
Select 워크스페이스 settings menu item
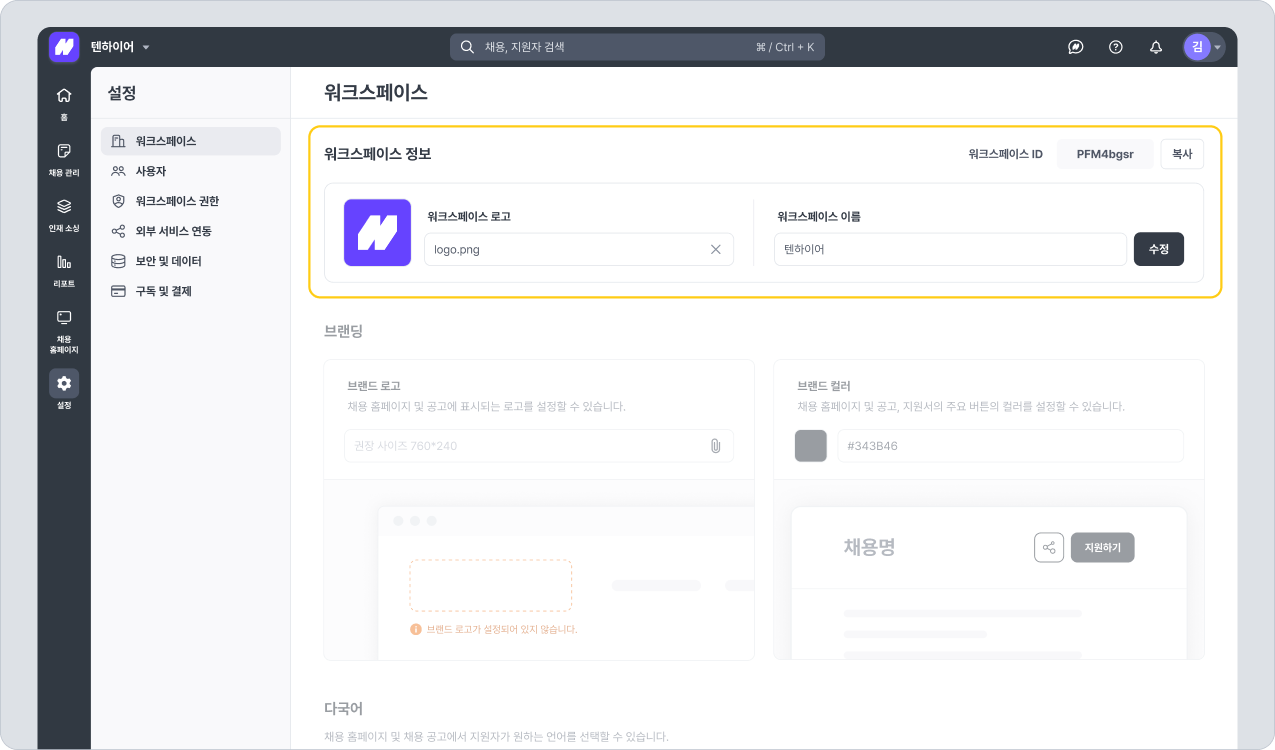pos(191,141)
